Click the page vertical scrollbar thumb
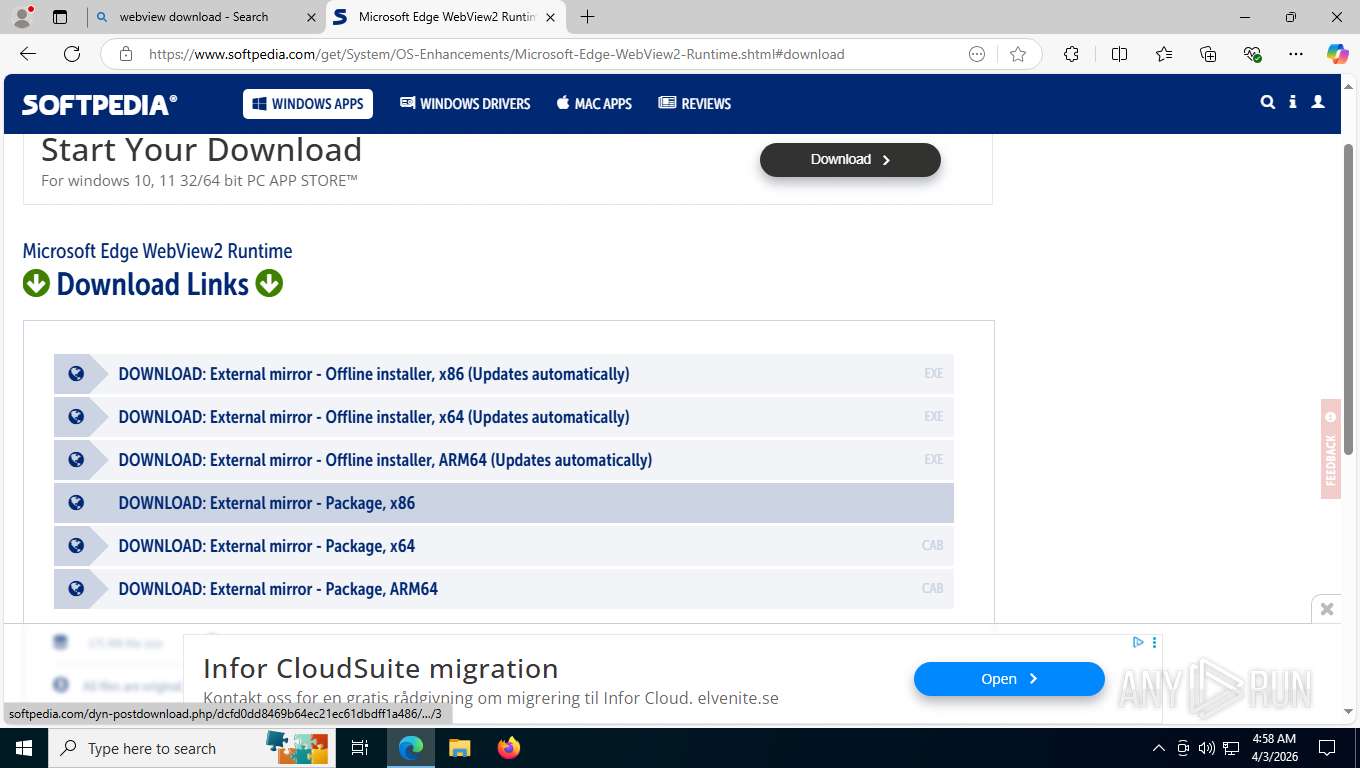This screenshot has height=768, width=1360. (1348, 298)
